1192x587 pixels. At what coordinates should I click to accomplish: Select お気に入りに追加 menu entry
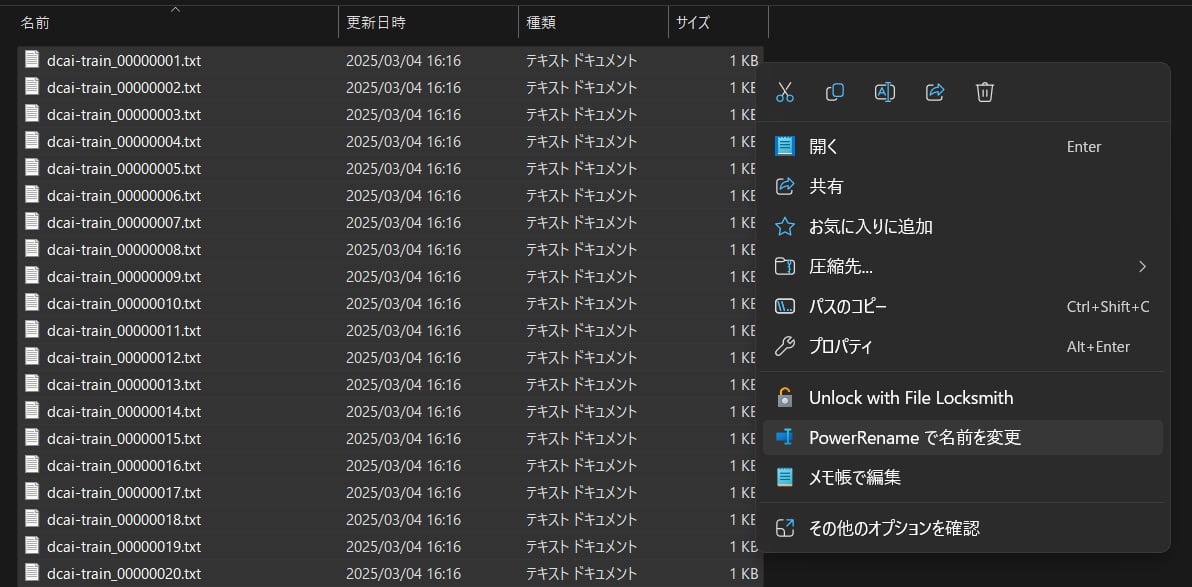point(962,227)
